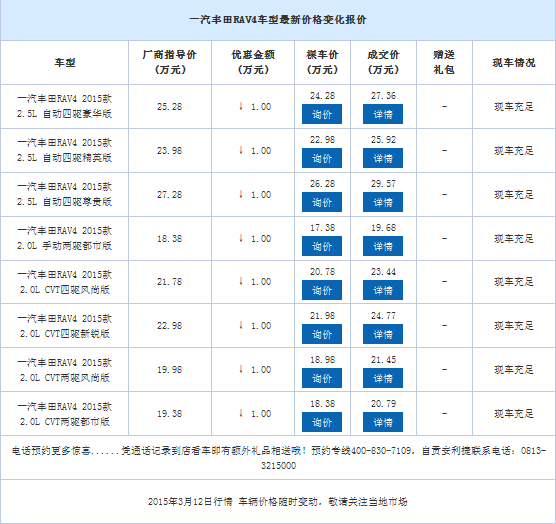The width and height of the screenshot is (556, 524).
Task: View 详情 under the 19.68 price
Action: click(383, 246)
